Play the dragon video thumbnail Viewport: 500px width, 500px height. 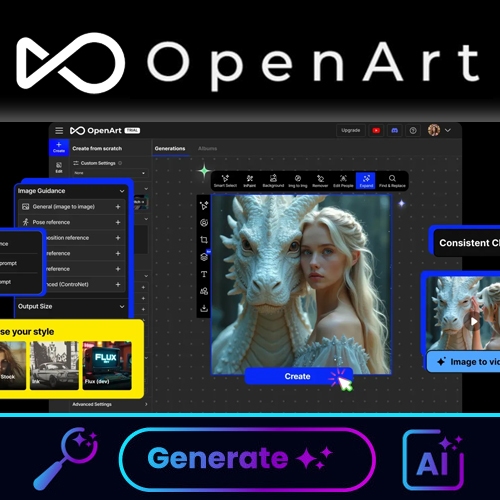pyautogui.click(x=473, y=321)
